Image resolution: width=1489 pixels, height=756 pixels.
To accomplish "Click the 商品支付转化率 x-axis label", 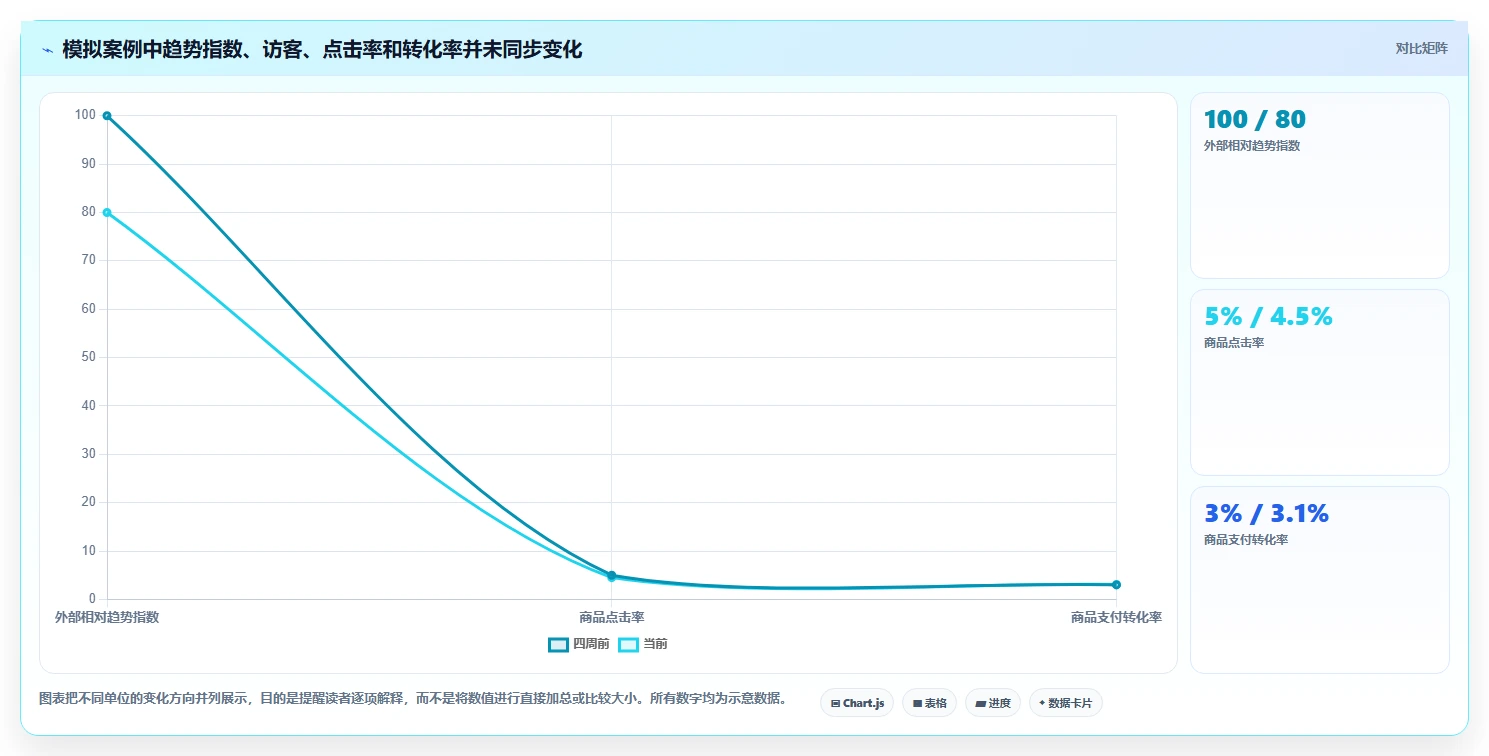I will point(1116,617).
